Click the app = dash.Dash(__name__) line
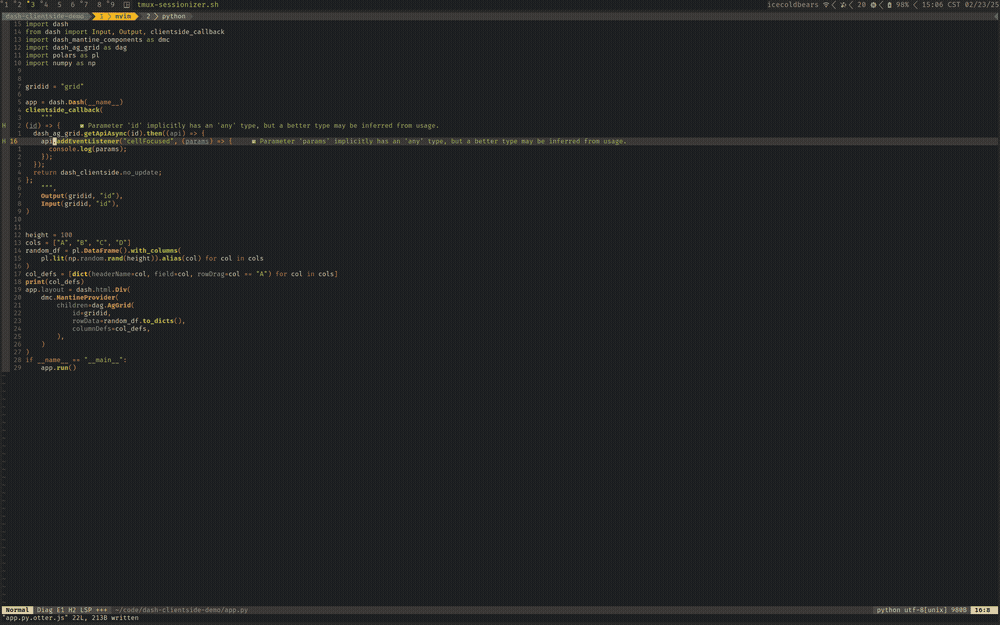Image resolution: width=1000 pixels, height=625 pixels. pos(74,102)
